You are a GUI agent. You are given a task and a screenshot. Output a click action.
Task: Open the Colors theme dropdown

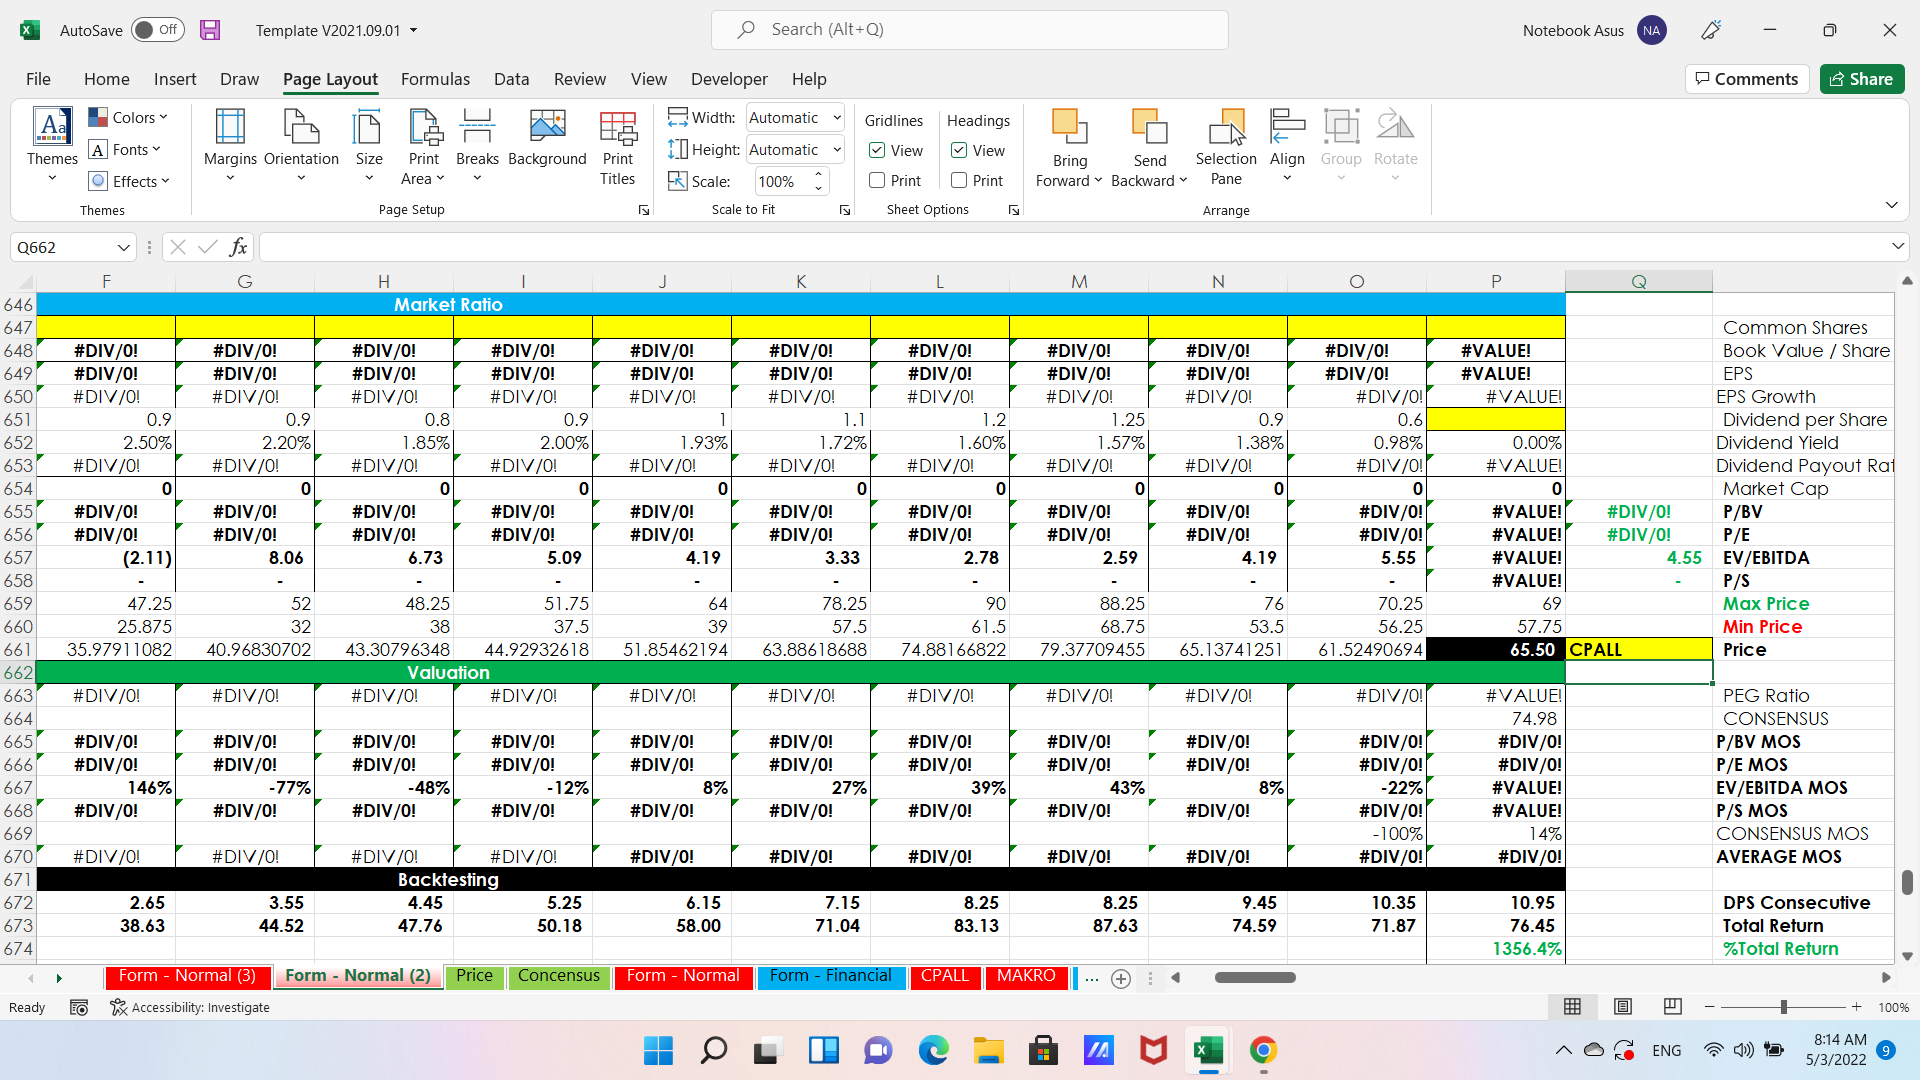128,117
